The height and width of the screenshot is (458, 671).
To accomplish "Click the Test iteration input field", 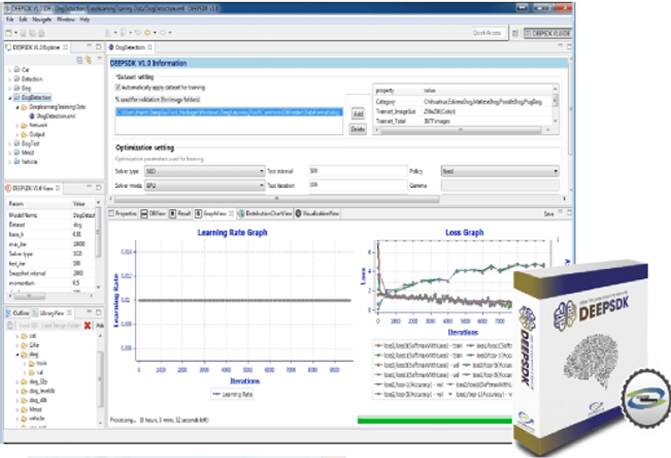I will [357, 185].
